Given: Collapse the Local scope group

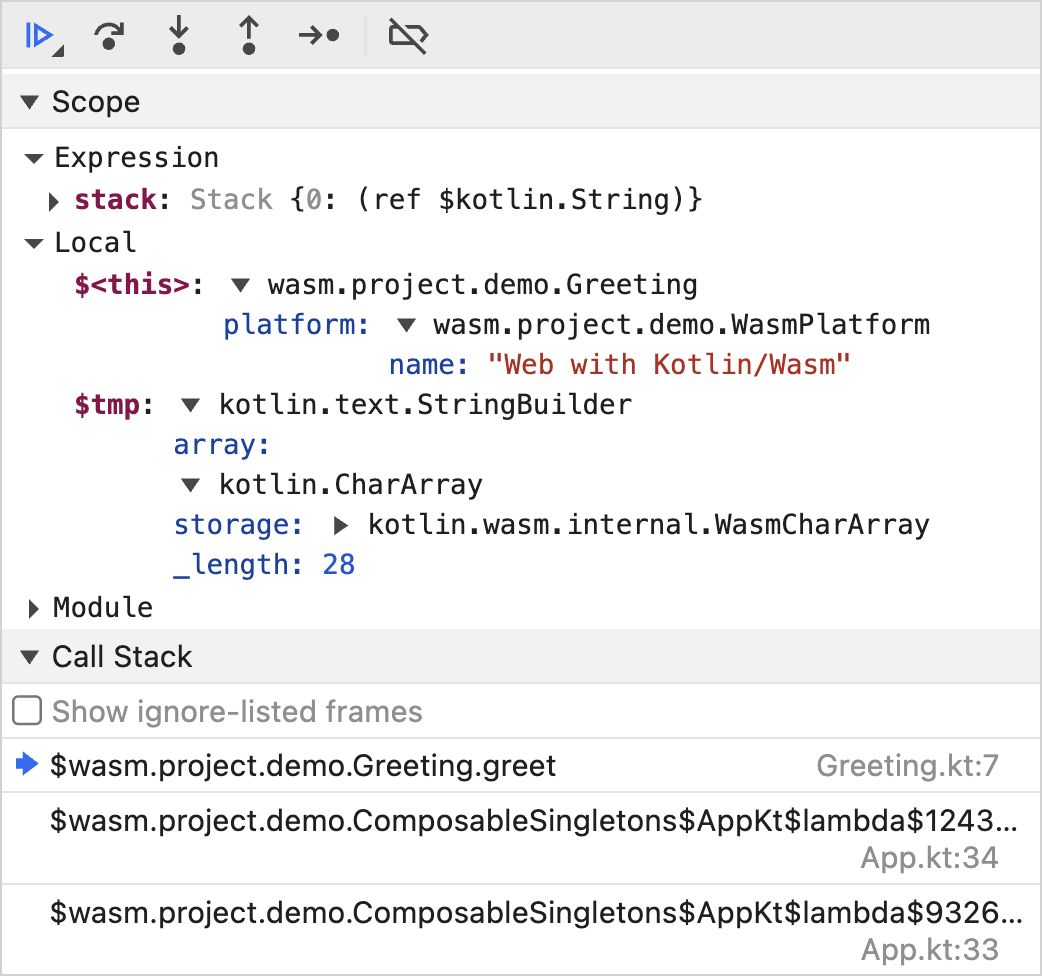Looking at the screenshot, I should point(34,243).
